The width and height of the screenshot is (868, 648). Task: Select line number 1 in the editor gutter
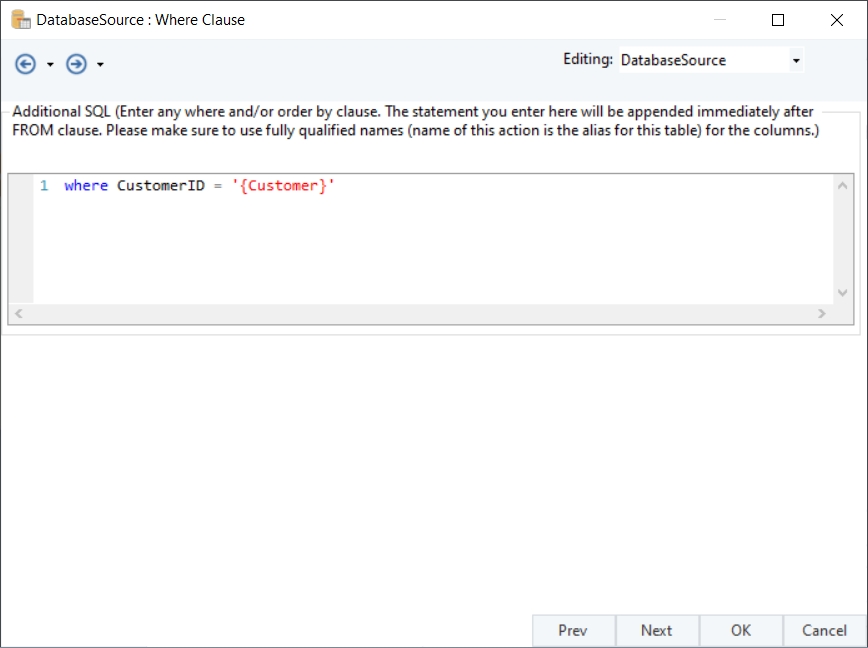(44, 186)
